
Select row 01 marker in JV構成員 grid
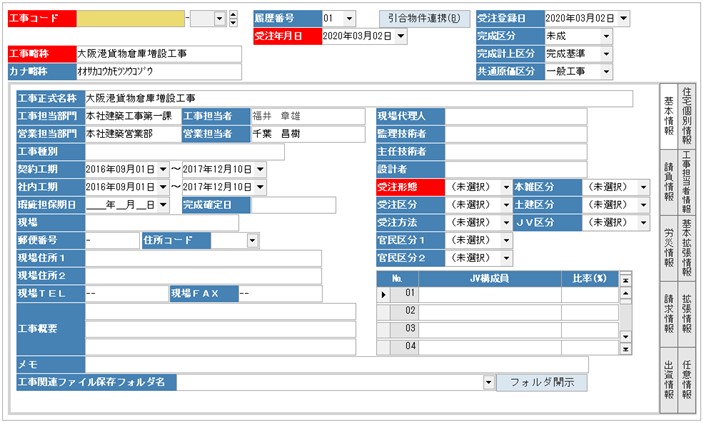(x=383, y=294)
